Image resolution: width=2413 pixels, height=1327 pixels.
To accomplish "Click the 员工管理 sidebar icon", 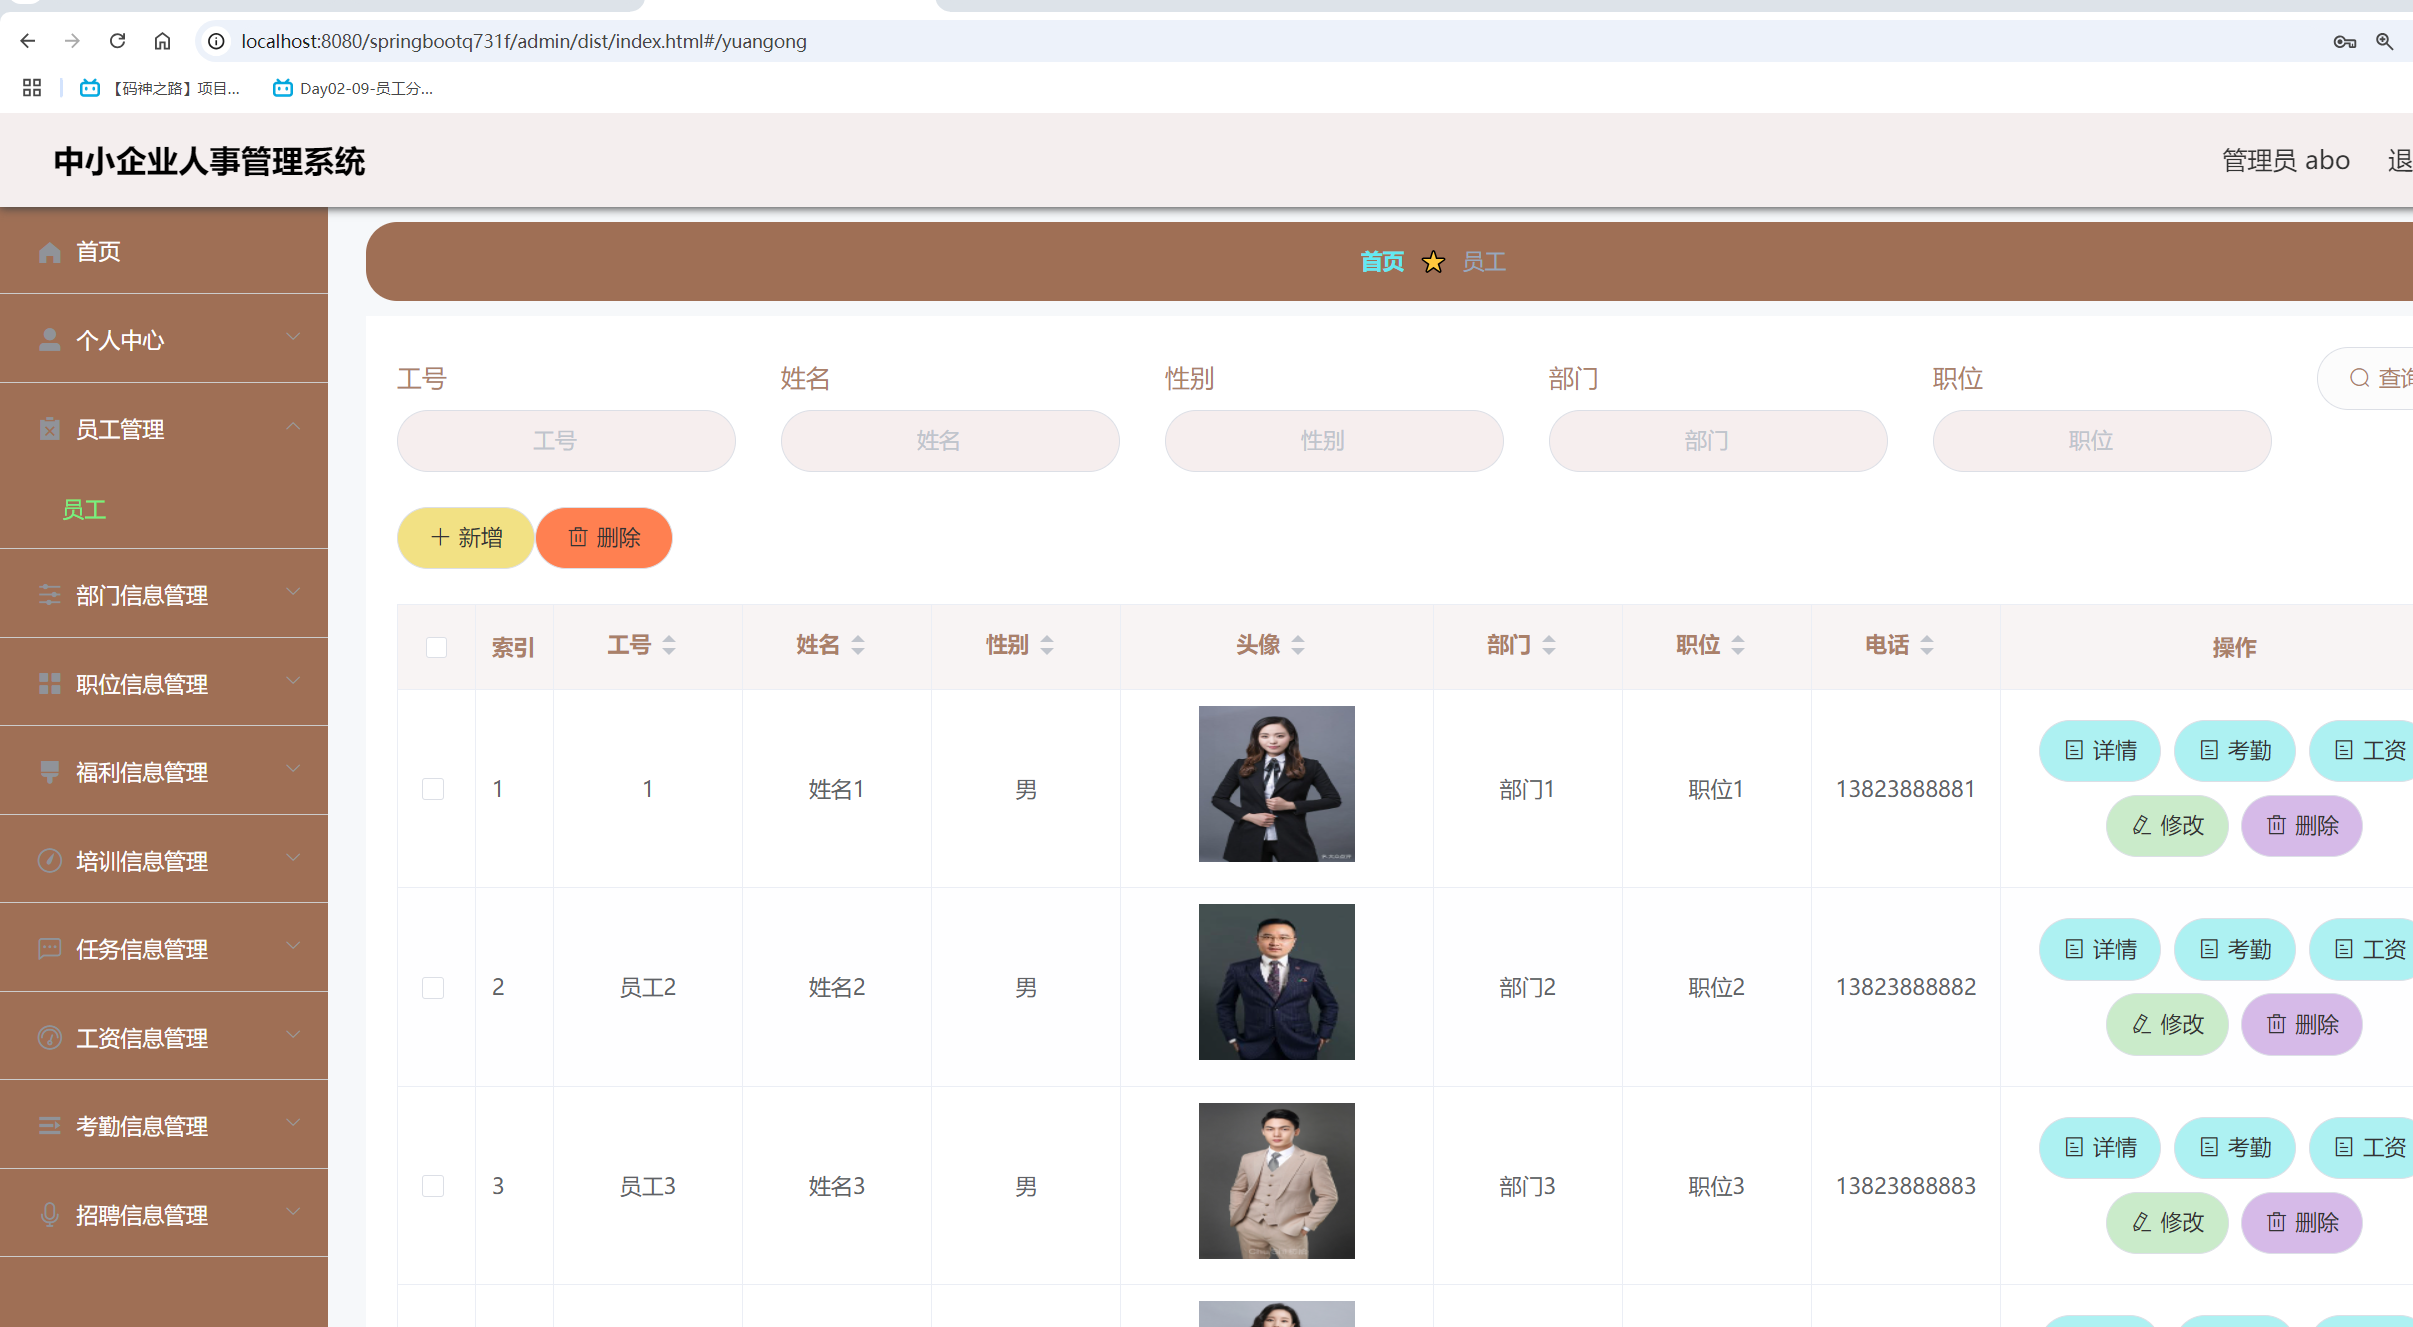I will coord(49,428).
